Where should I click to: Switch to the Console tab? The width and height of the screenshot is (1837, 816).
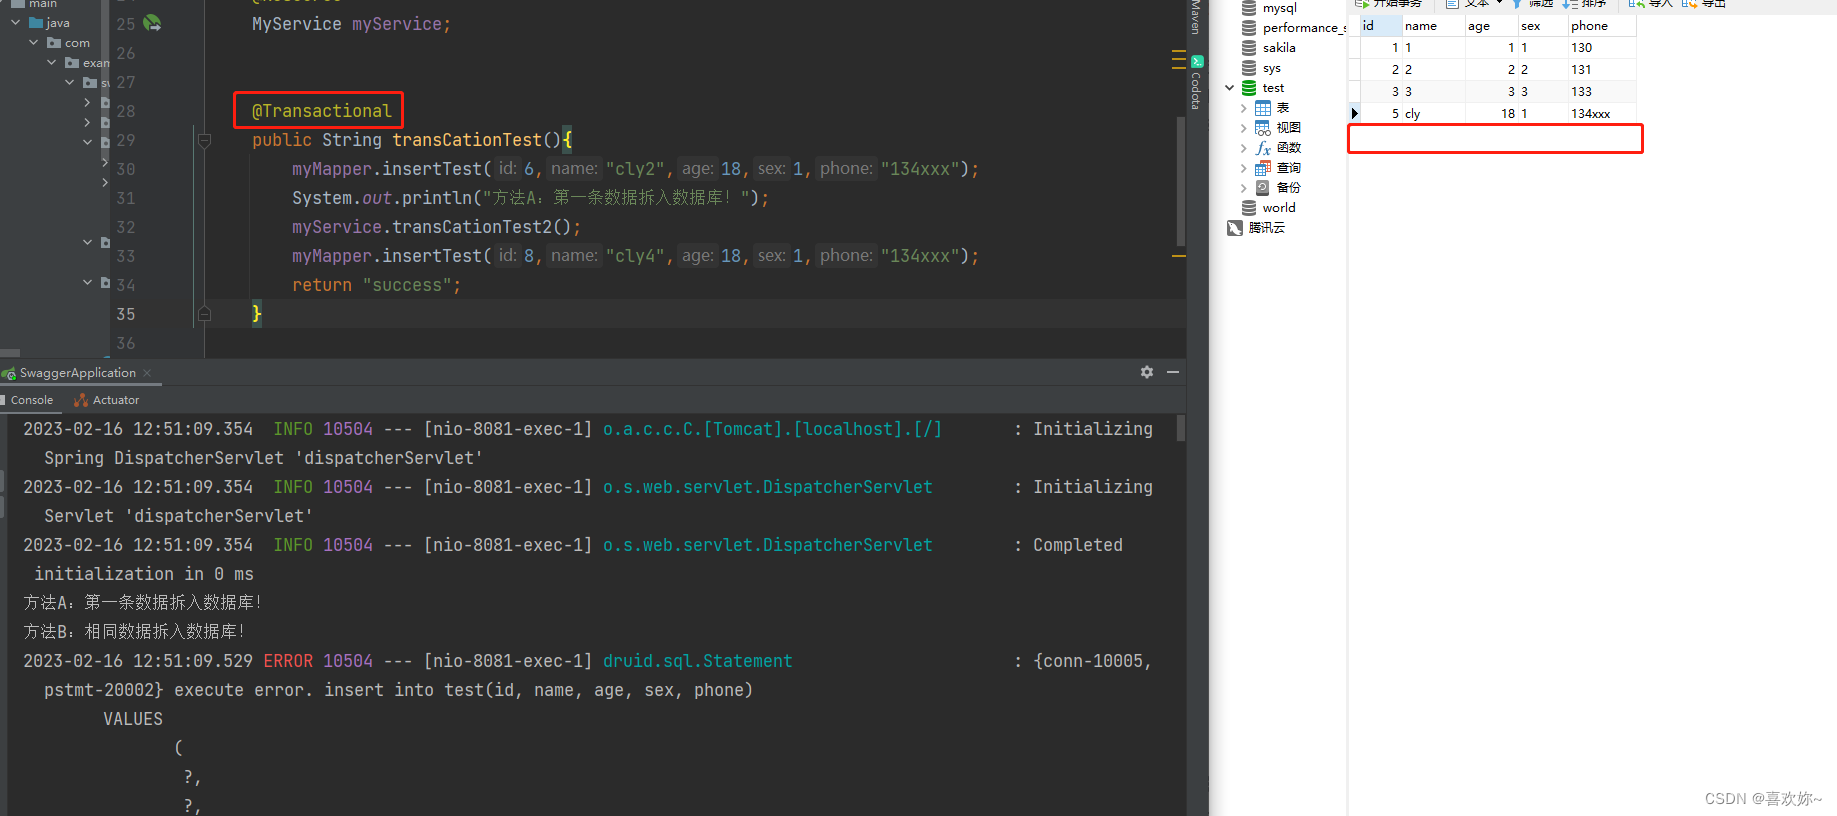pyautogui.click(x=31, y=400)
